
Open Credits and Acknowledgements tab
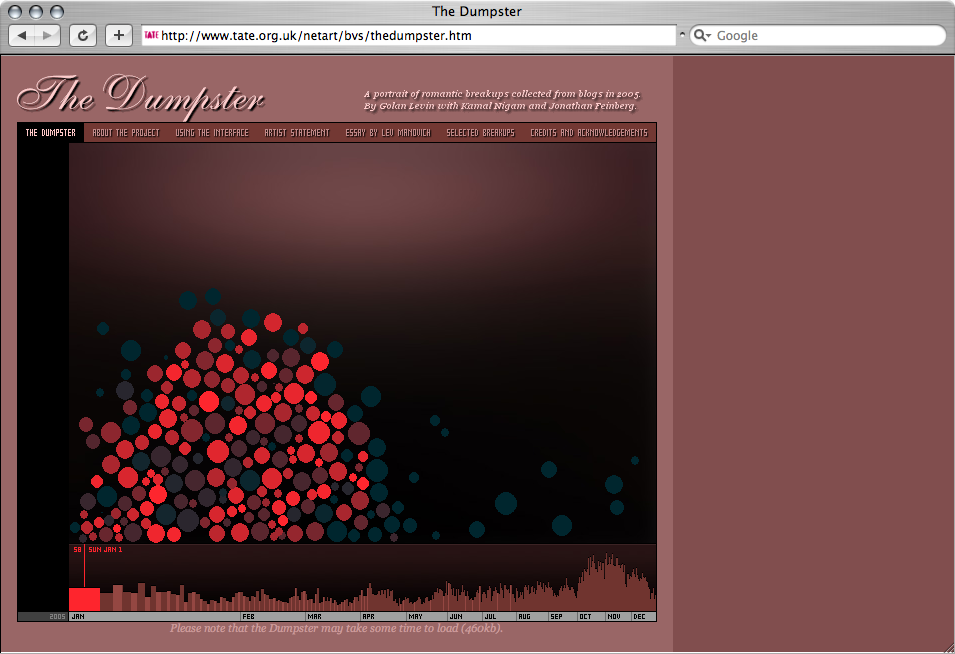588,133
